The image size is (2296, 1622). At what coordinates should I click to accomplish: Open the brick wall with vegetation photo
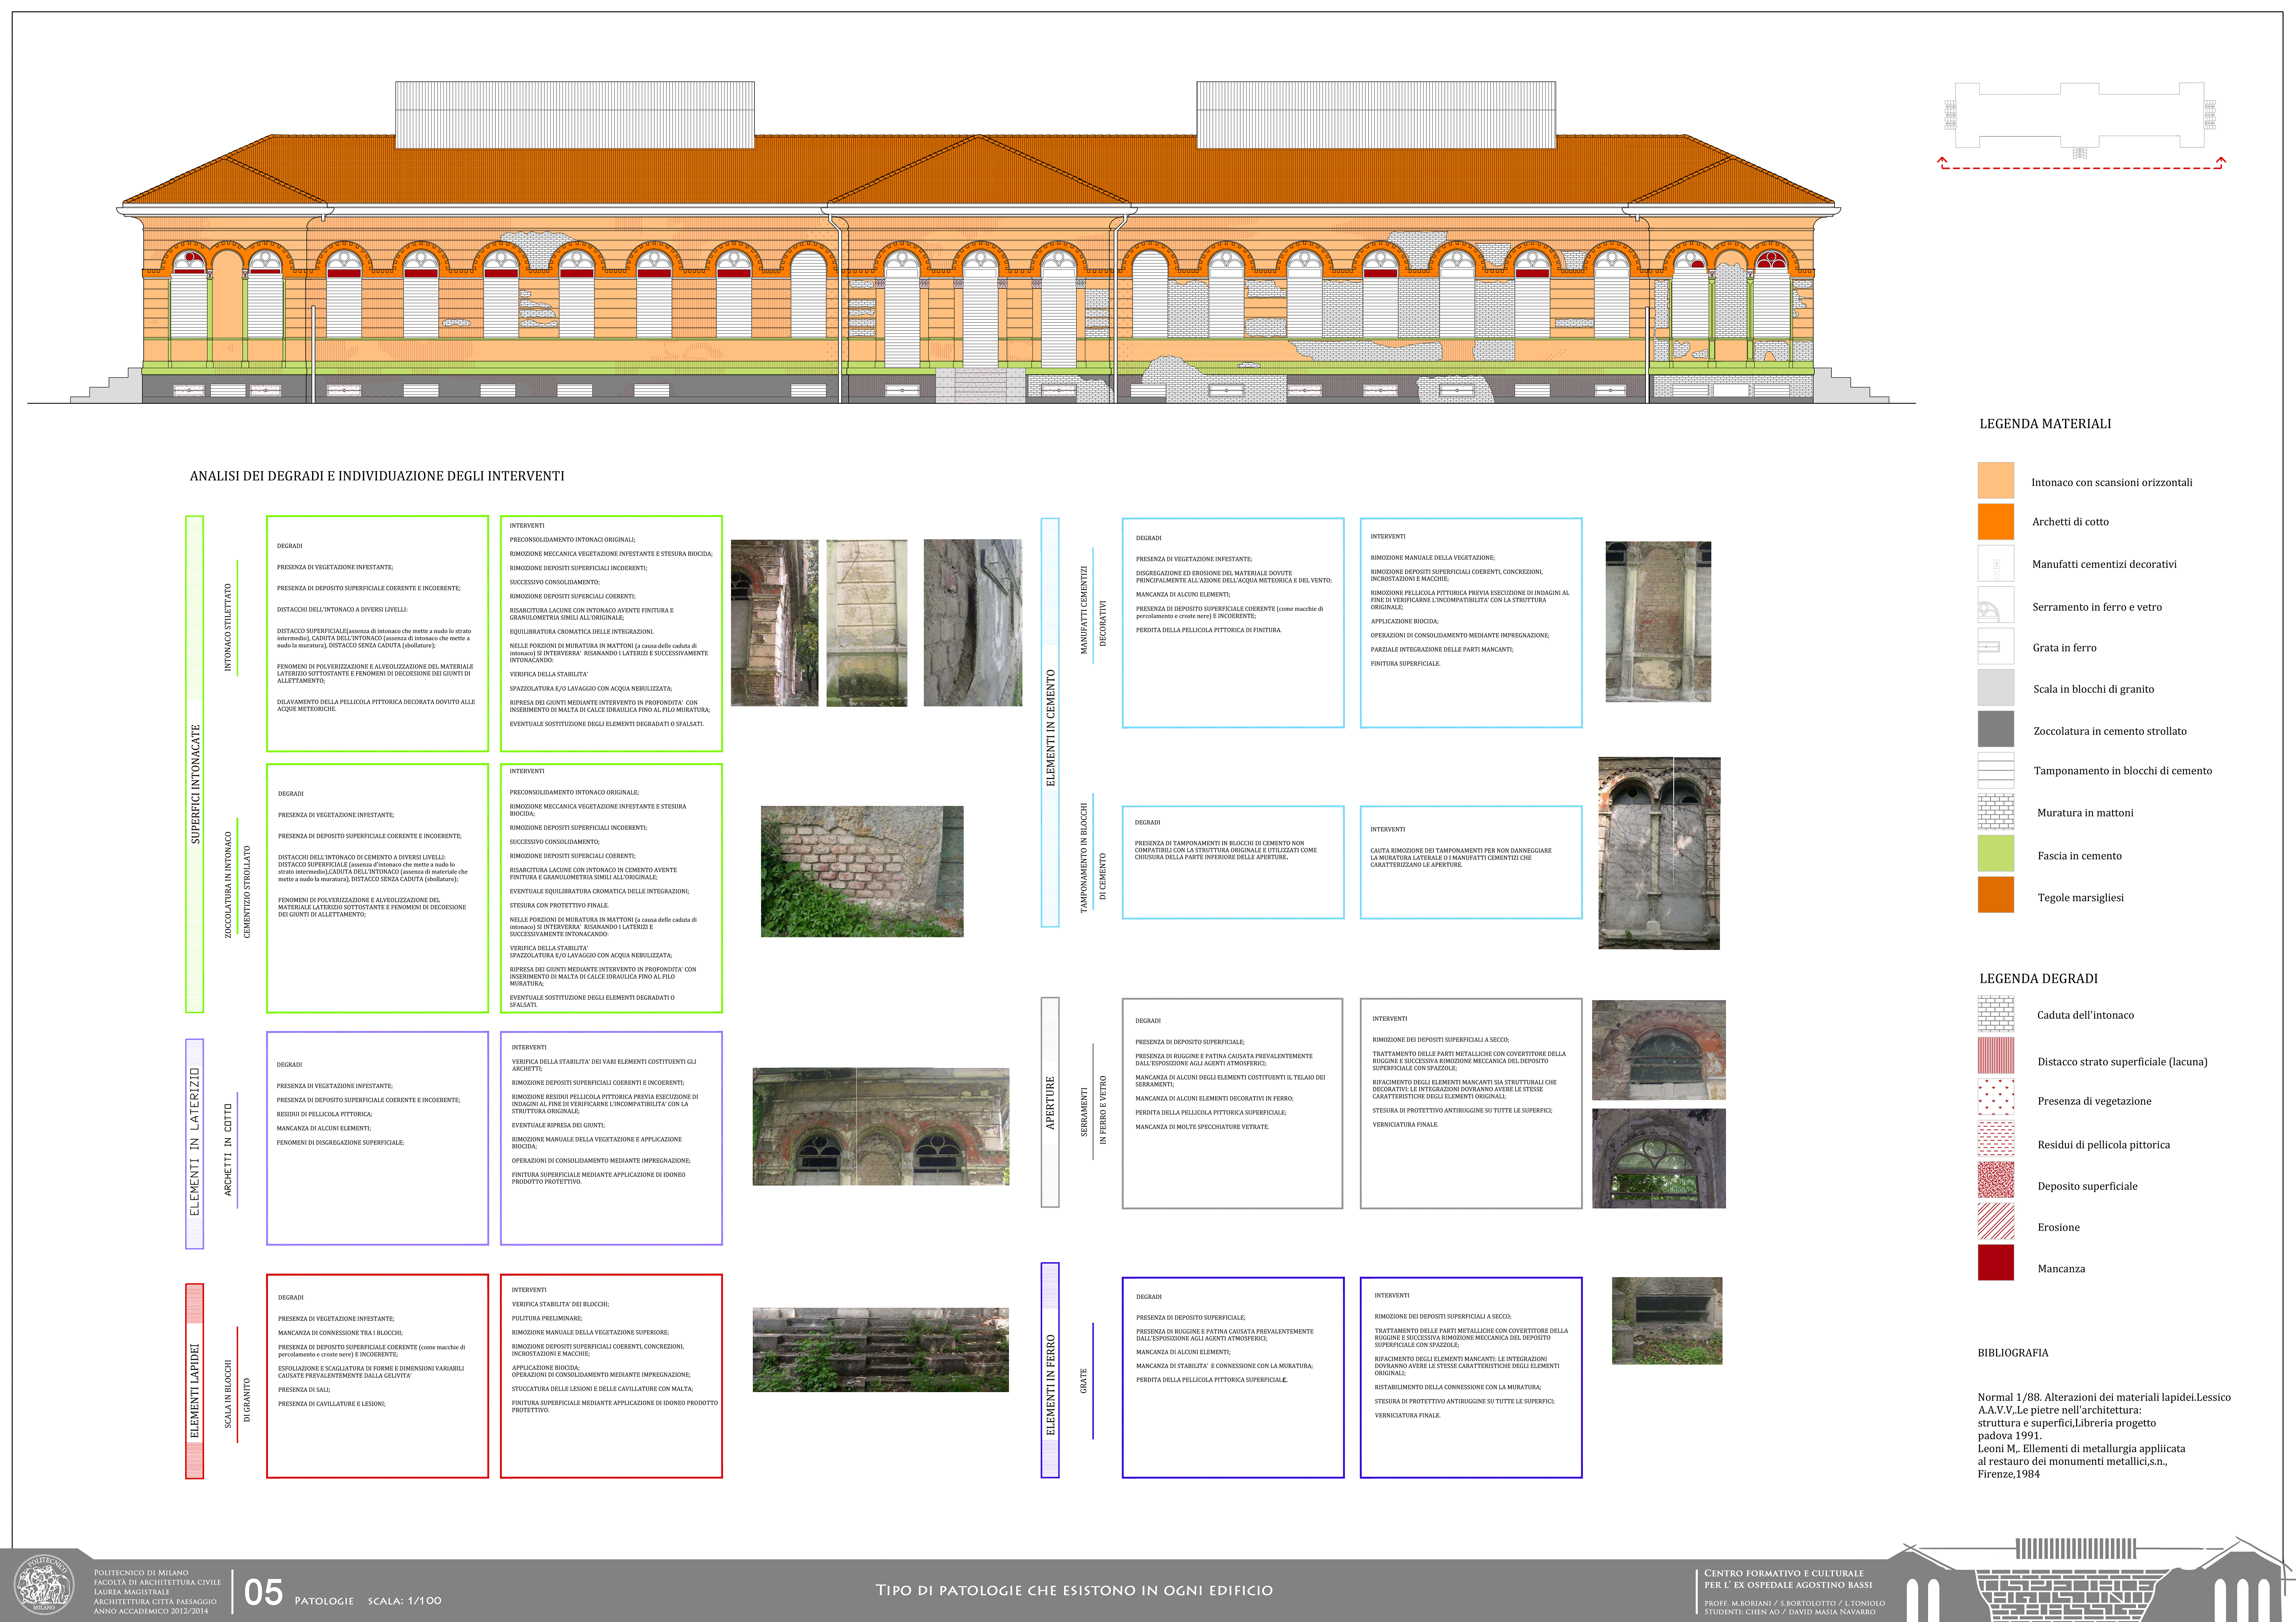(862, 871)
